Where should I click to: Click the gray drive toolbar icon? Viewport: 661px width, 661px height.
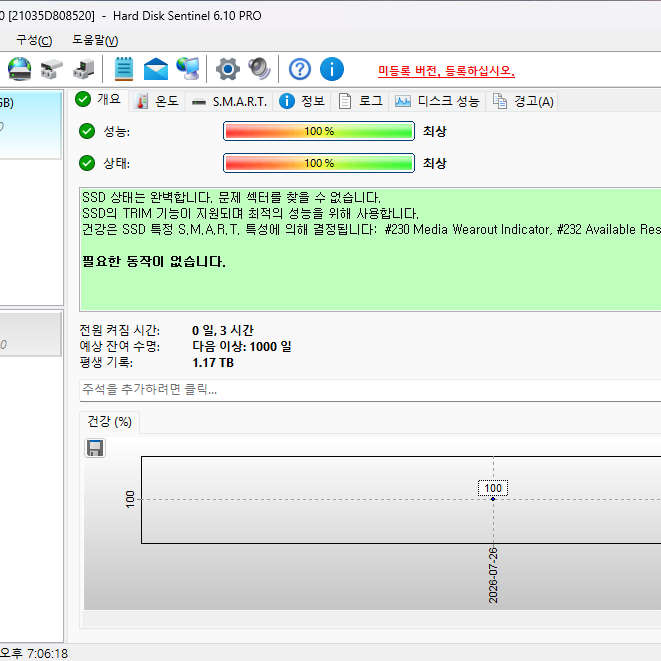[52, 69]
